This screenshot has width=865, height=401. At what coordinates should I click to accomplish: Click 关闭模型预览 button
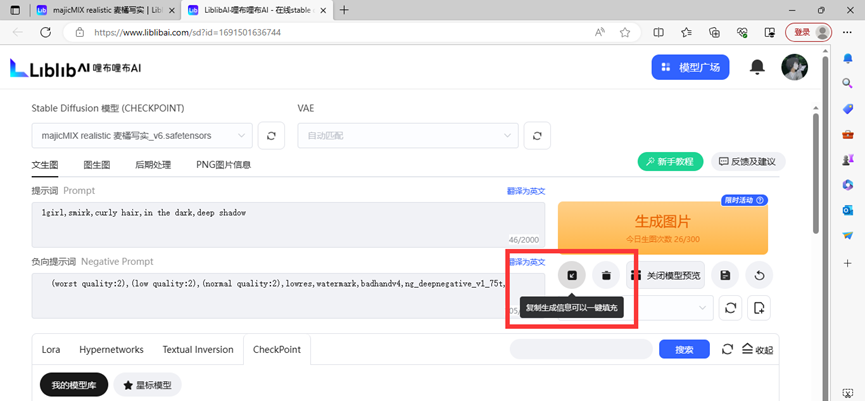[665, 275]
